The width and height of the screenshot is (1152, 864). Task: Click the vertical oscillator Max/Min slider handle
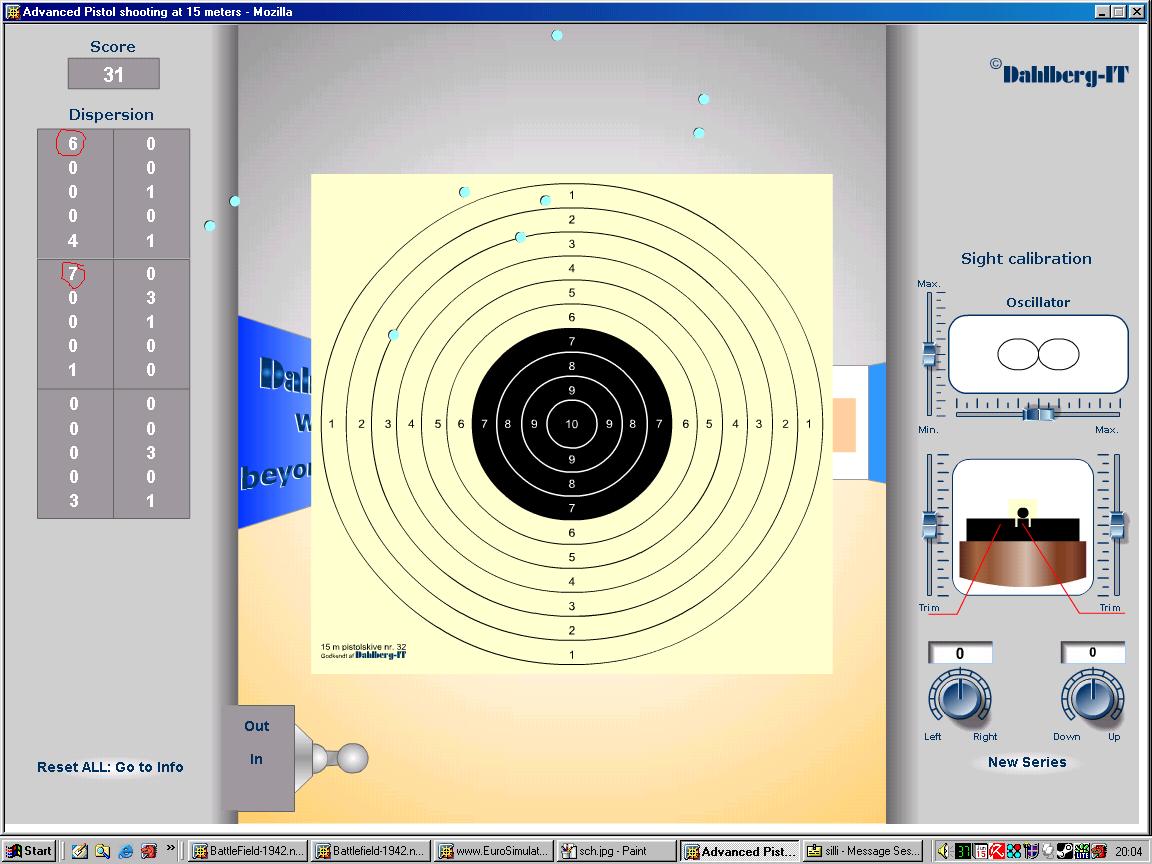929,355
